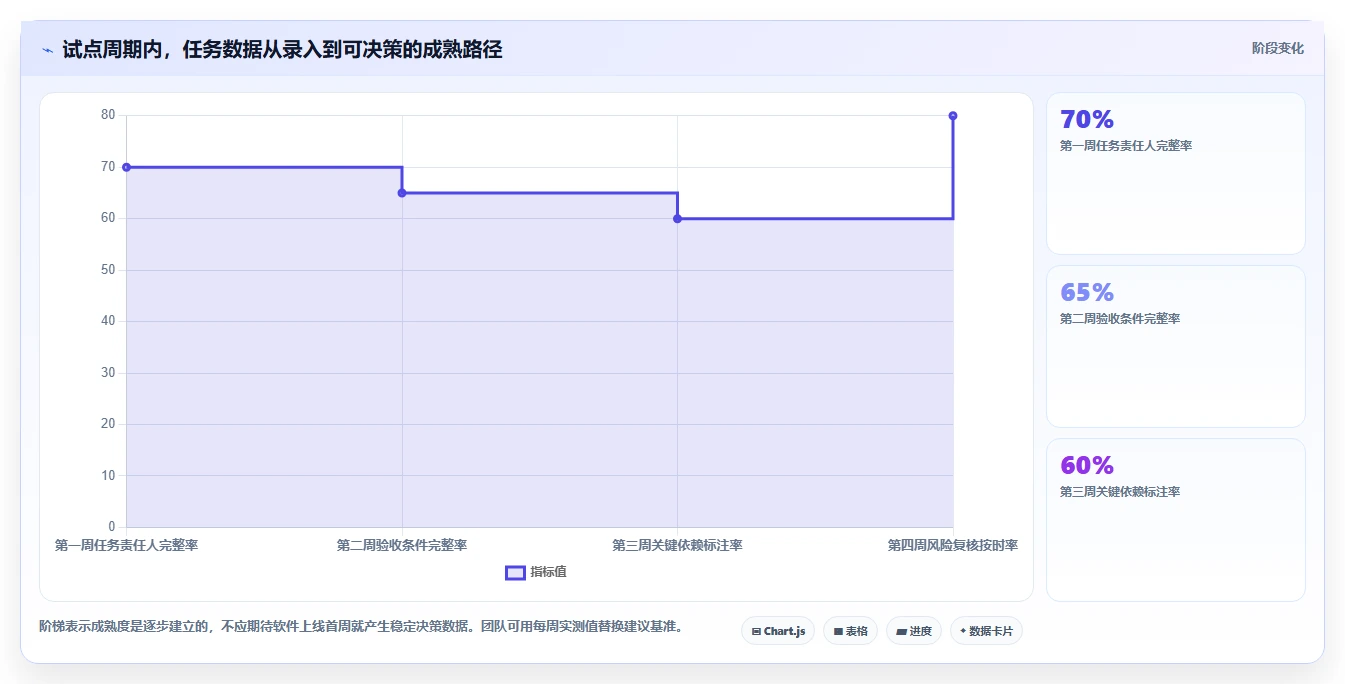Click the 指标值 legend color box
Image resolution: width=1345 pixels, height=684 pixels.
click(x=515, y=572)
